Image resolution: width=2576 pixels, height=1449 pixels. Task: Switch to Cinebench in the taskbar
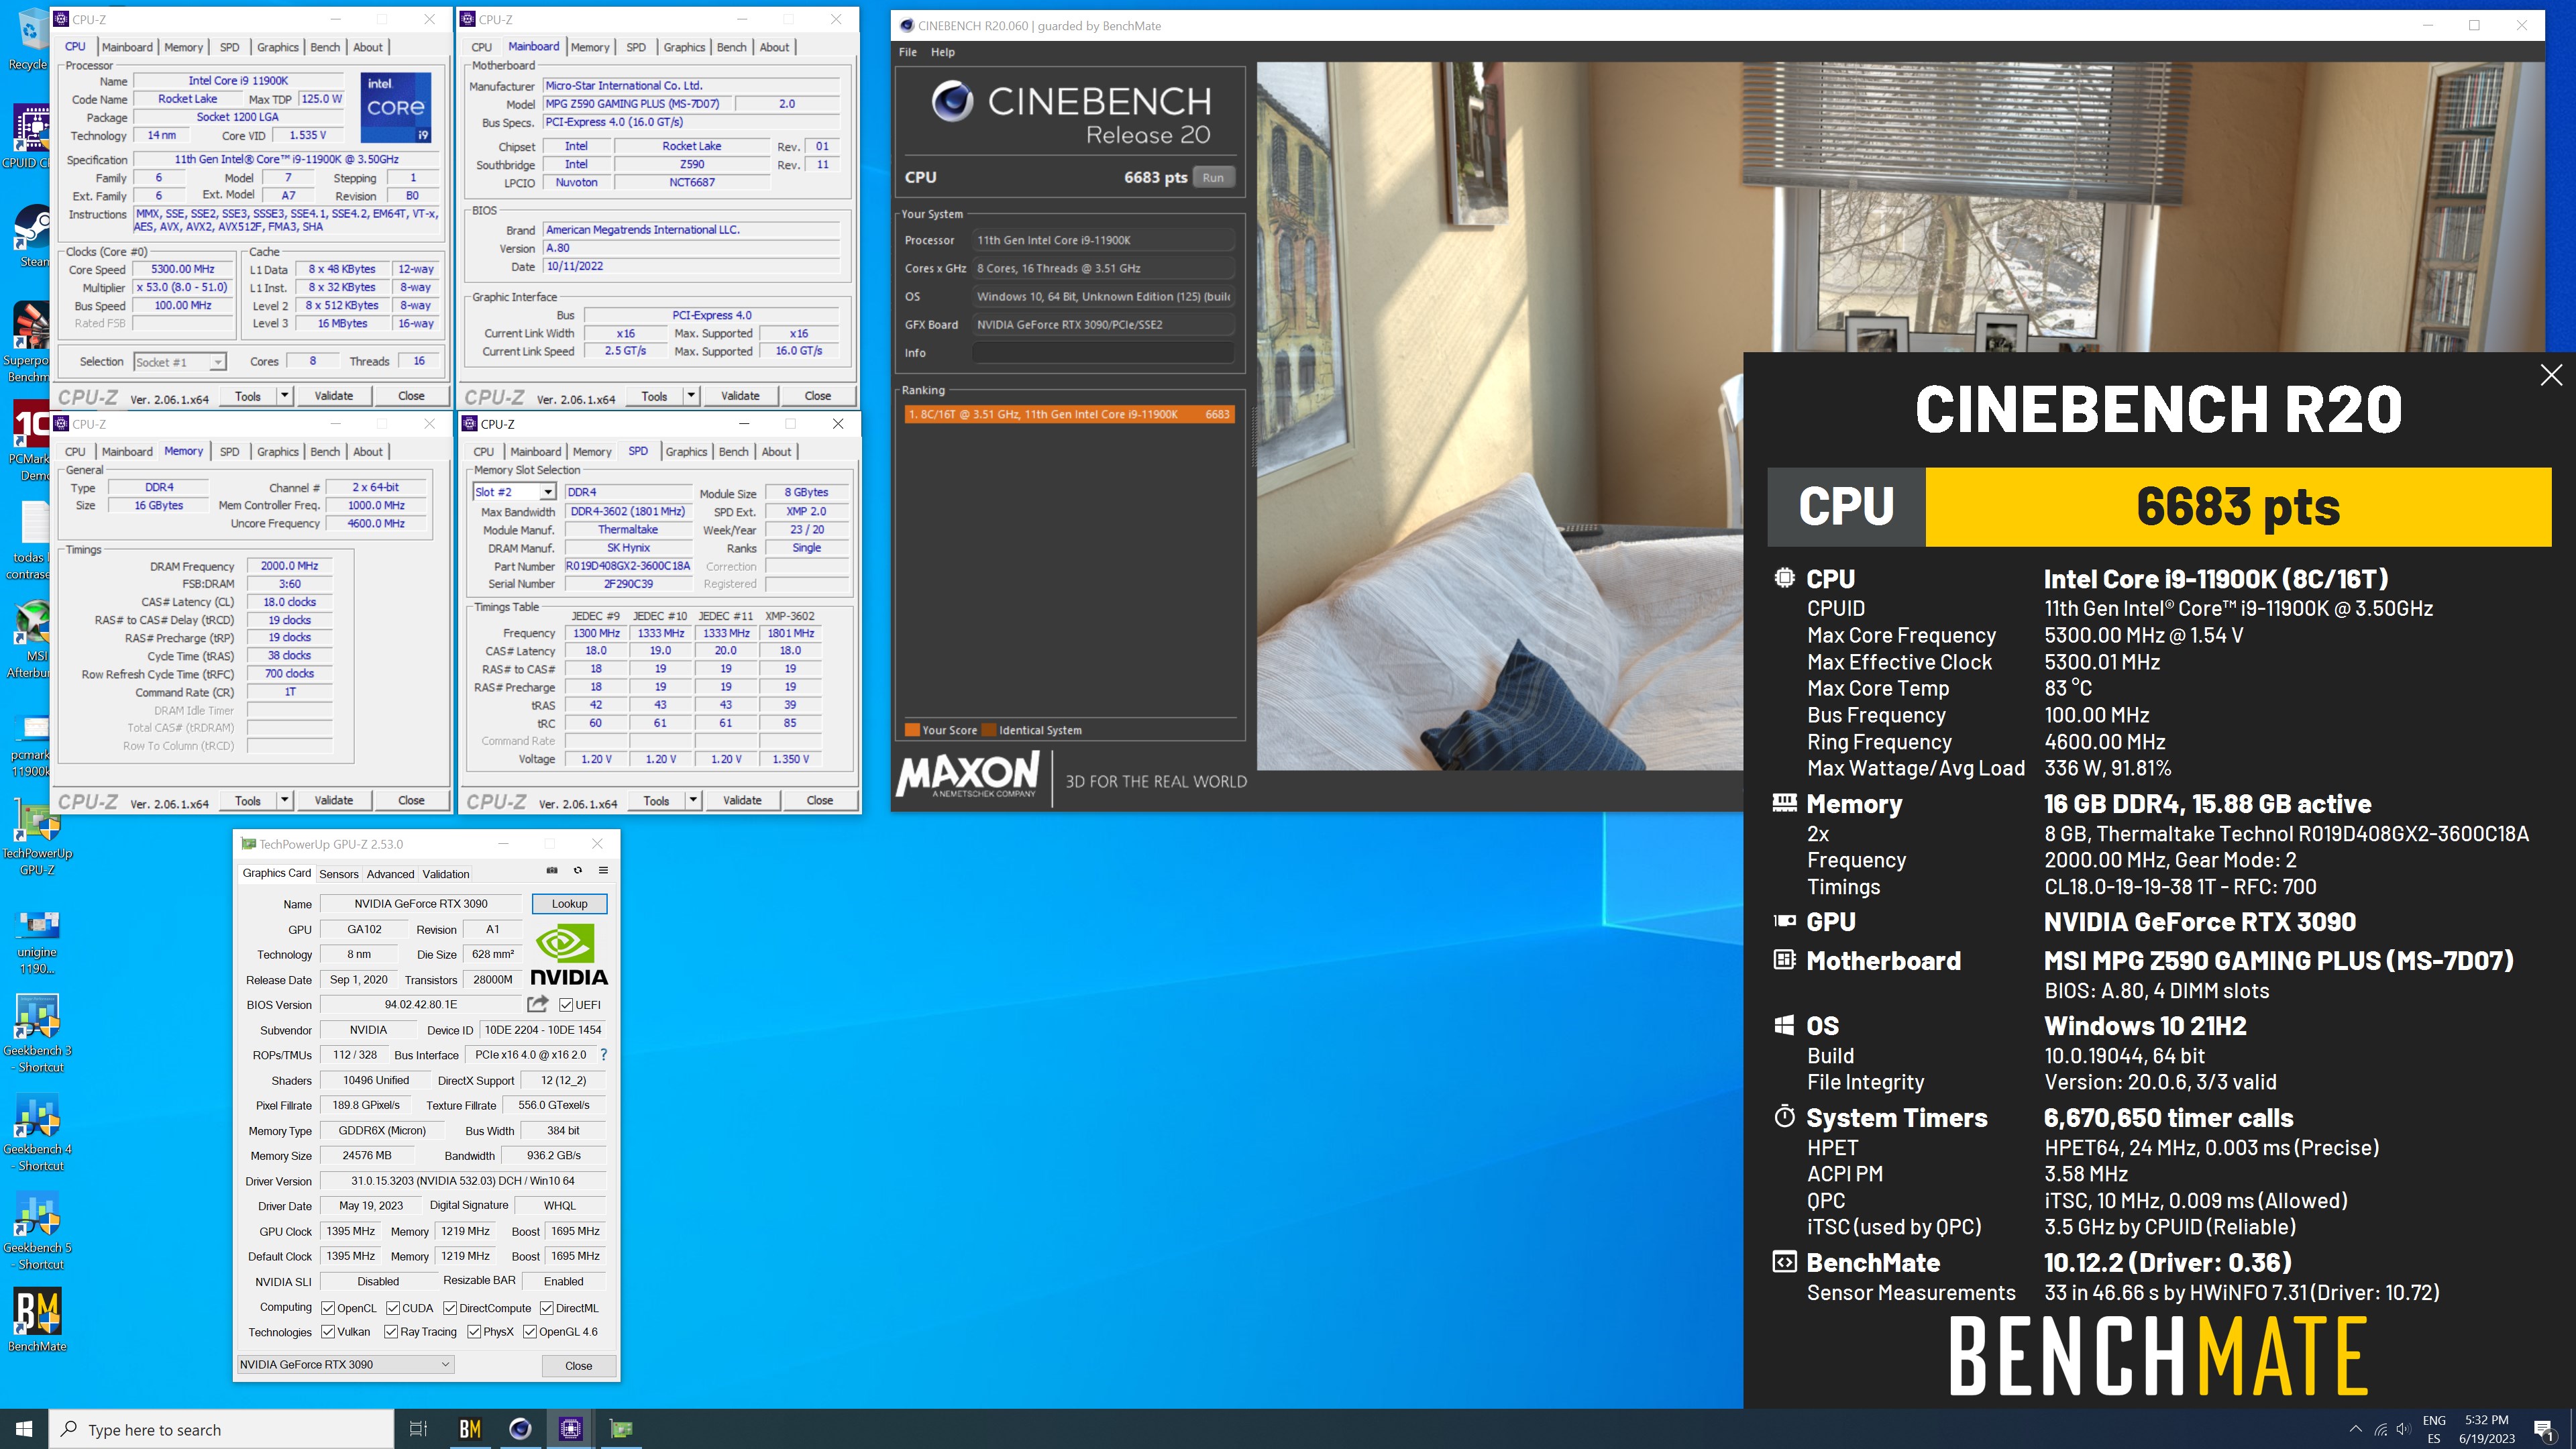tap(520, 1429)
